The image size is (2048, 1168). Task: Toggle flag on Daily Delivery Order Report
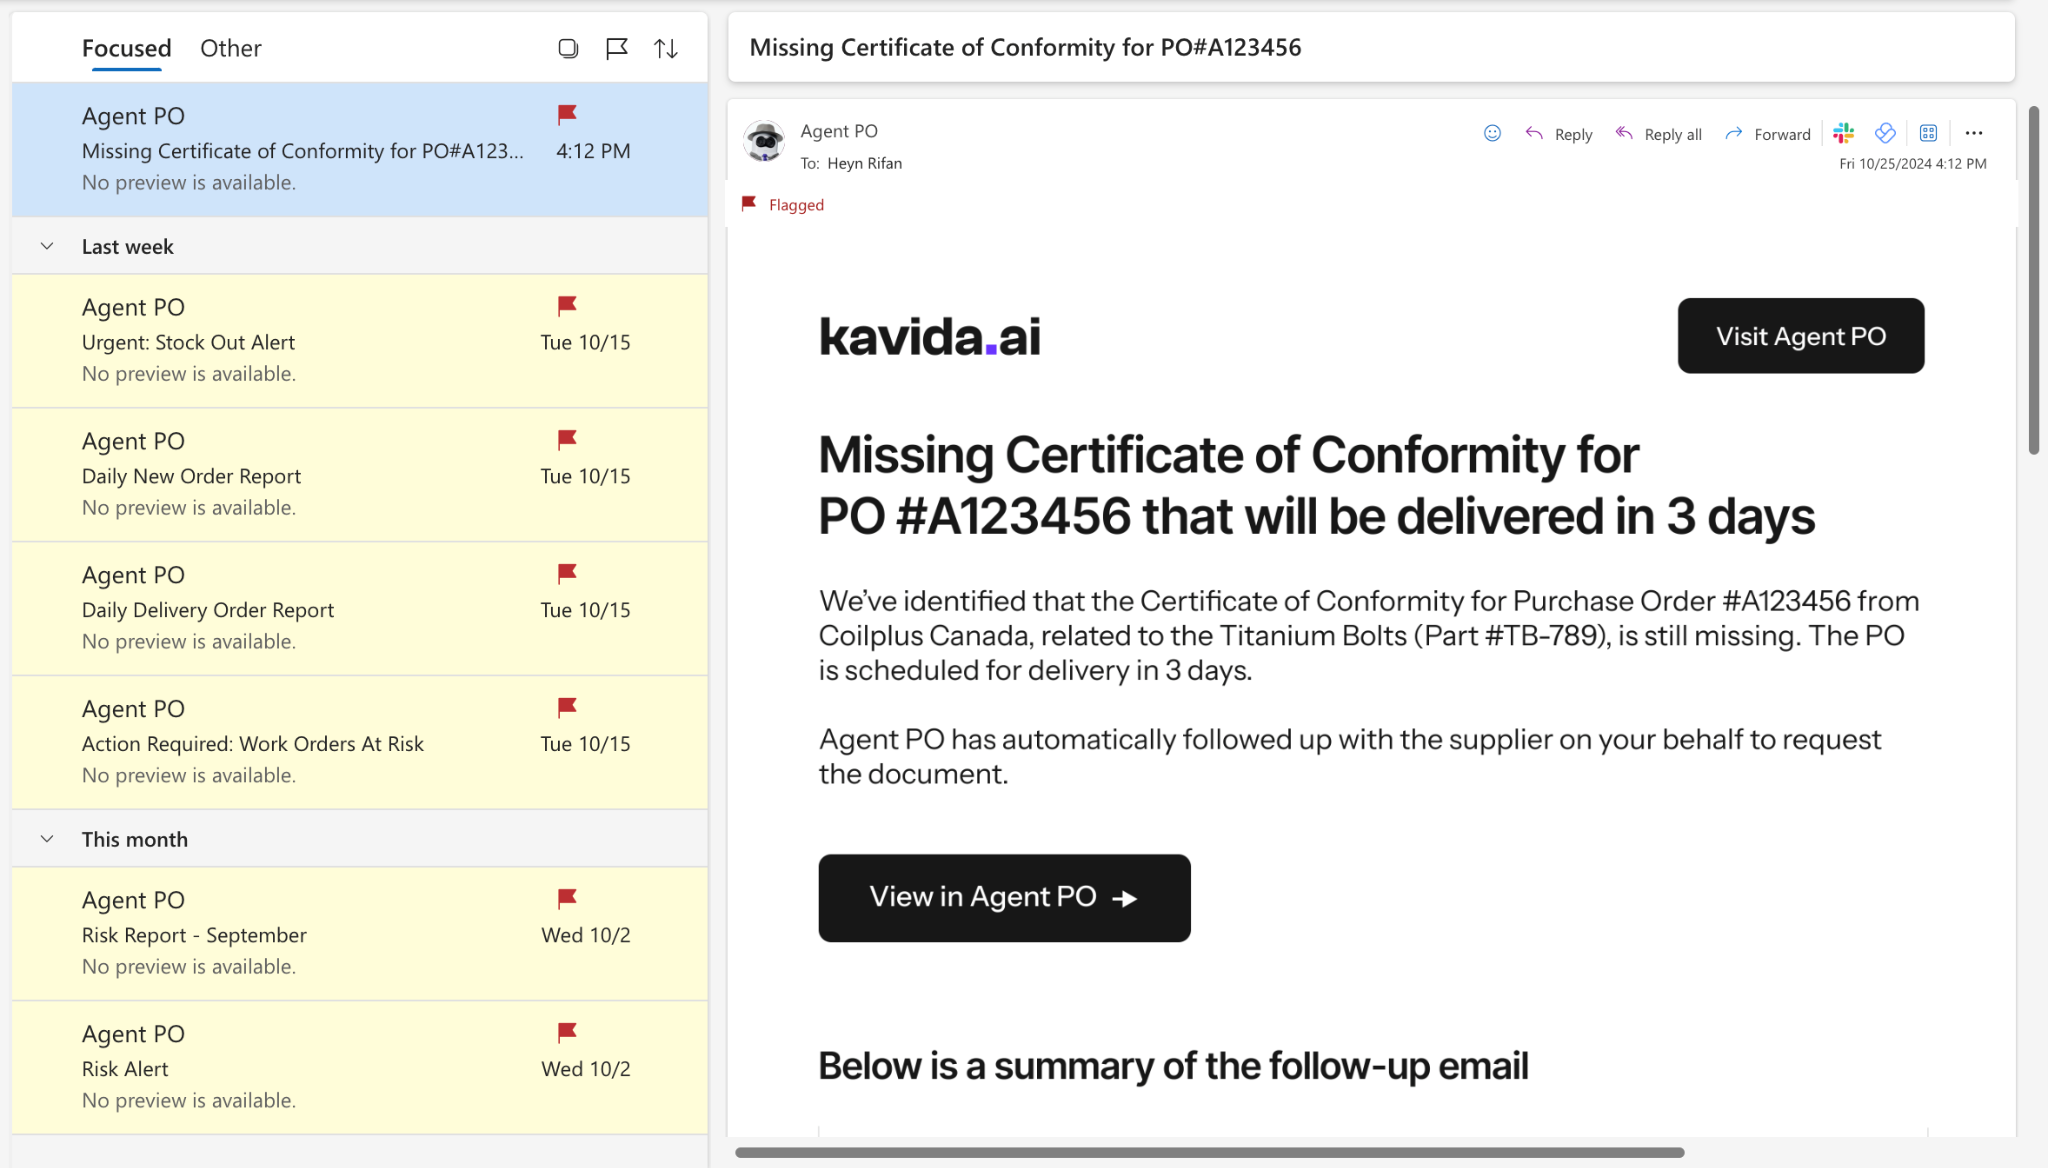pos(567,574)
